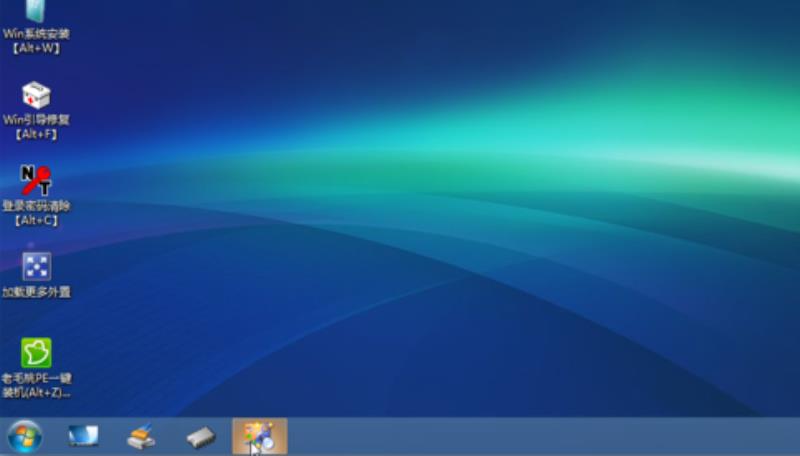The image size is (800, 456).
Task: Click the show desktop monitor icon in taskbar
Action: [x=83, y=436]
